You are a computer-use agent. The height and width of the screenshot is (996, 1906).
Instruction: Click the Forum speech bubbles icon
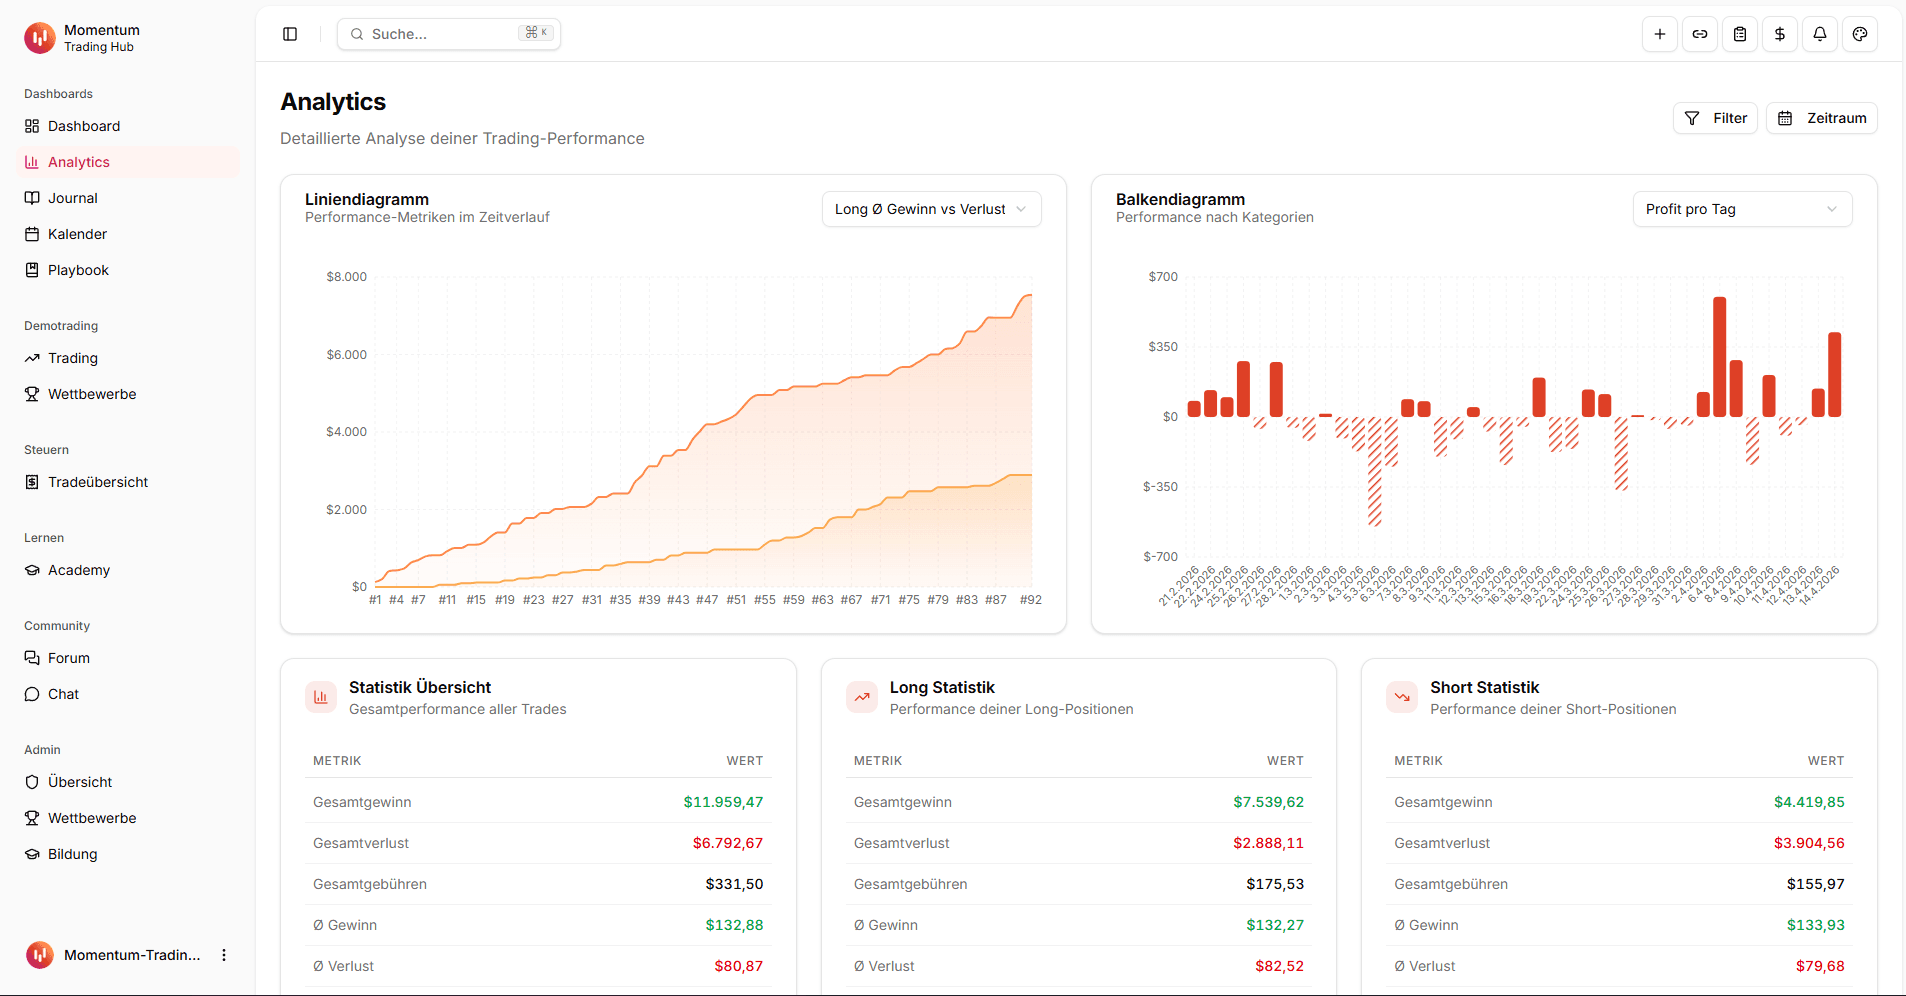[32, 658]
